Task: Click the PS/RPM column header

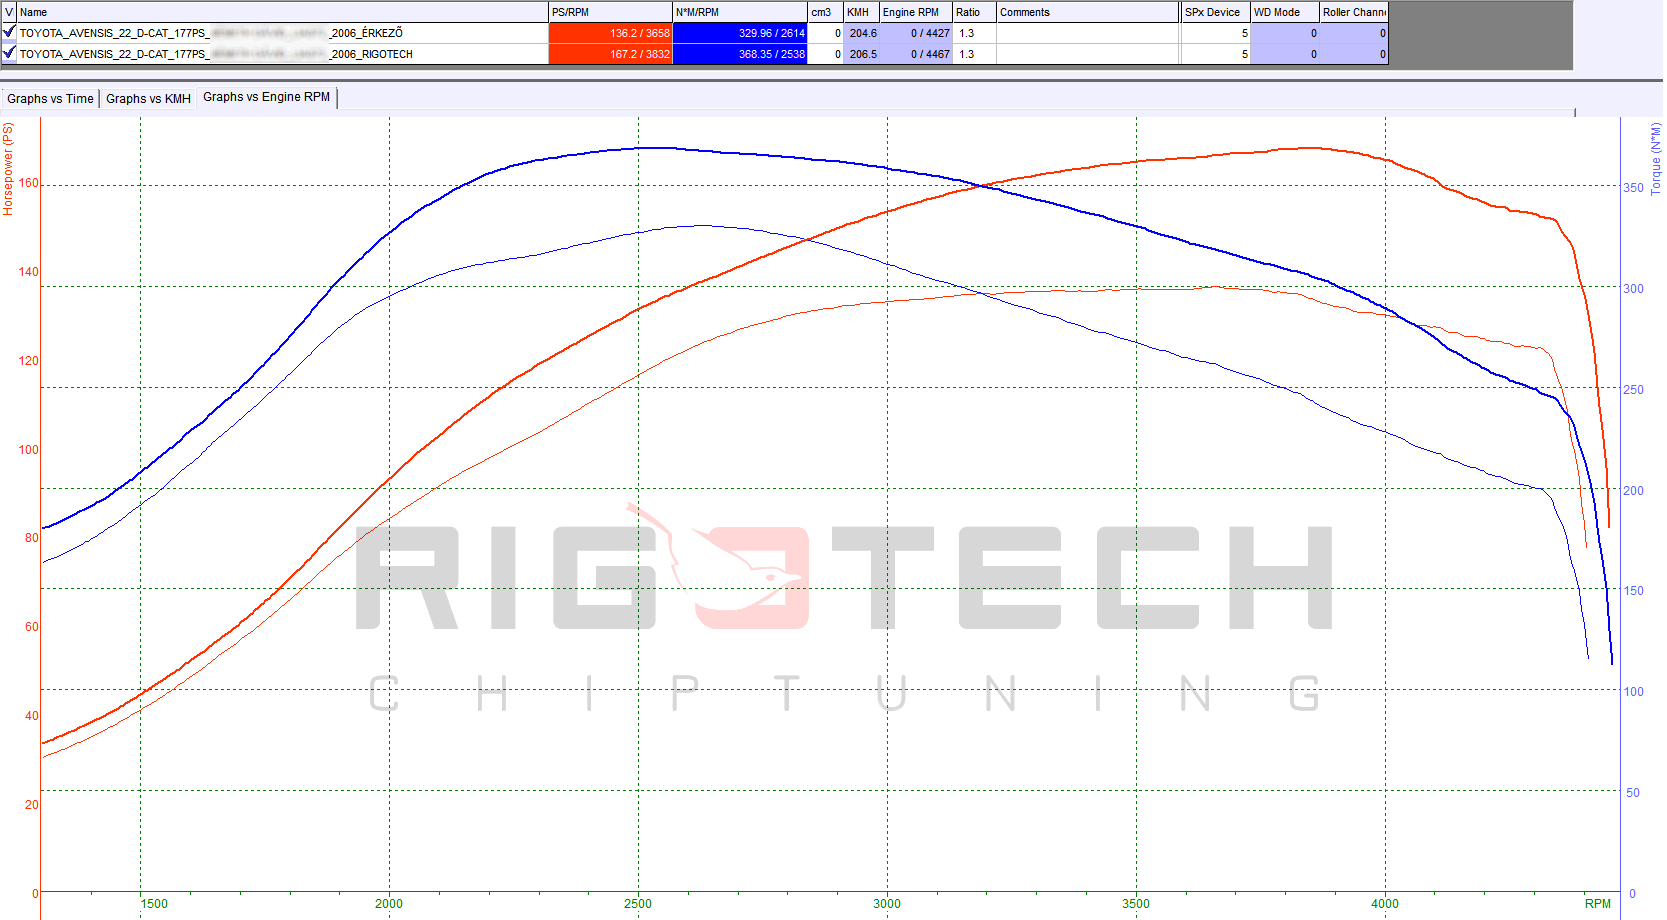Action: (610, 12)
